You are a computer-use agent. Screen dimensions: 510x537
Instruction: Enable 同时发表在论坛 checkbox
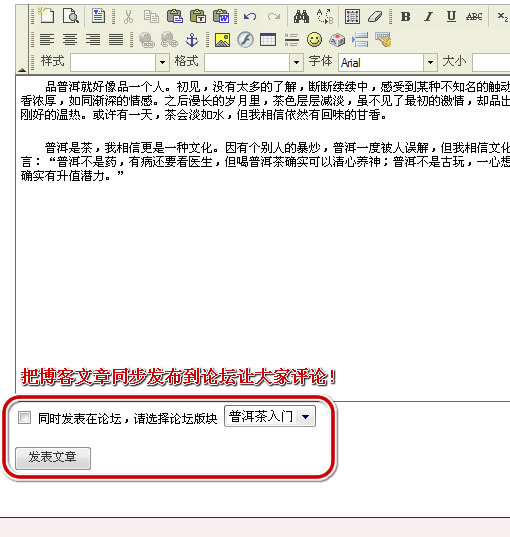(24, 417)
